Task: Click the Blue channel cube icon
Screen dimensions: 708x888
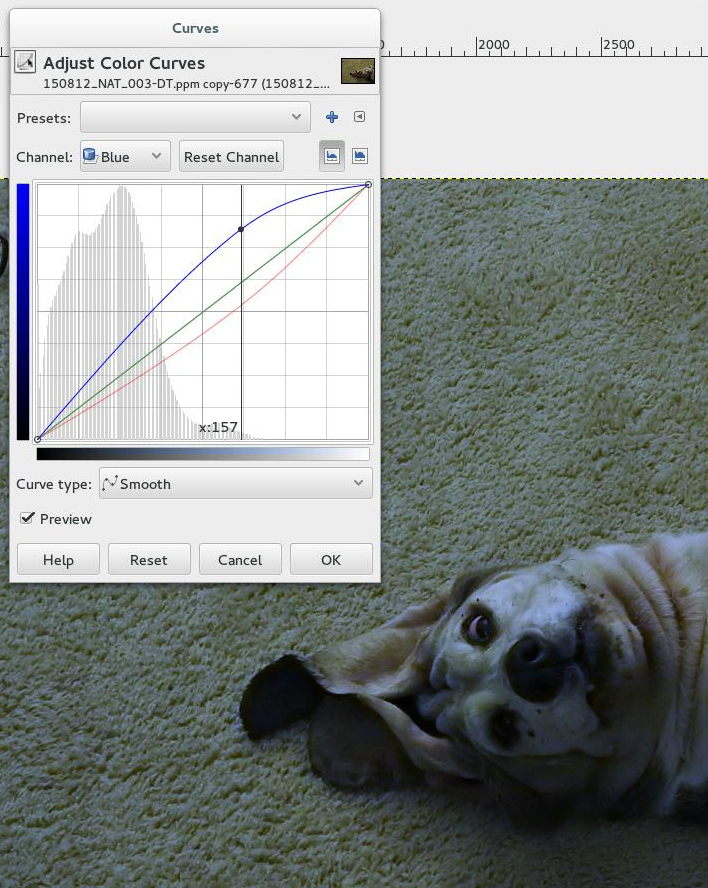Action: point(90,157)
